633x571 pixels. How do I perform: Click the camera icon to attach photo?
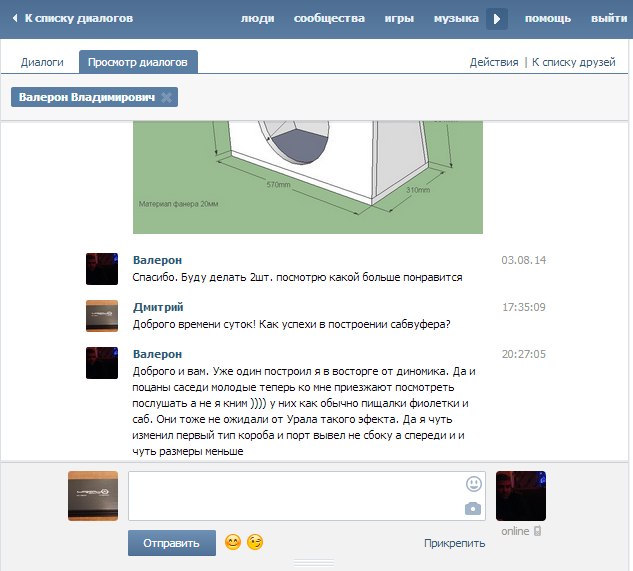point(473,508)
